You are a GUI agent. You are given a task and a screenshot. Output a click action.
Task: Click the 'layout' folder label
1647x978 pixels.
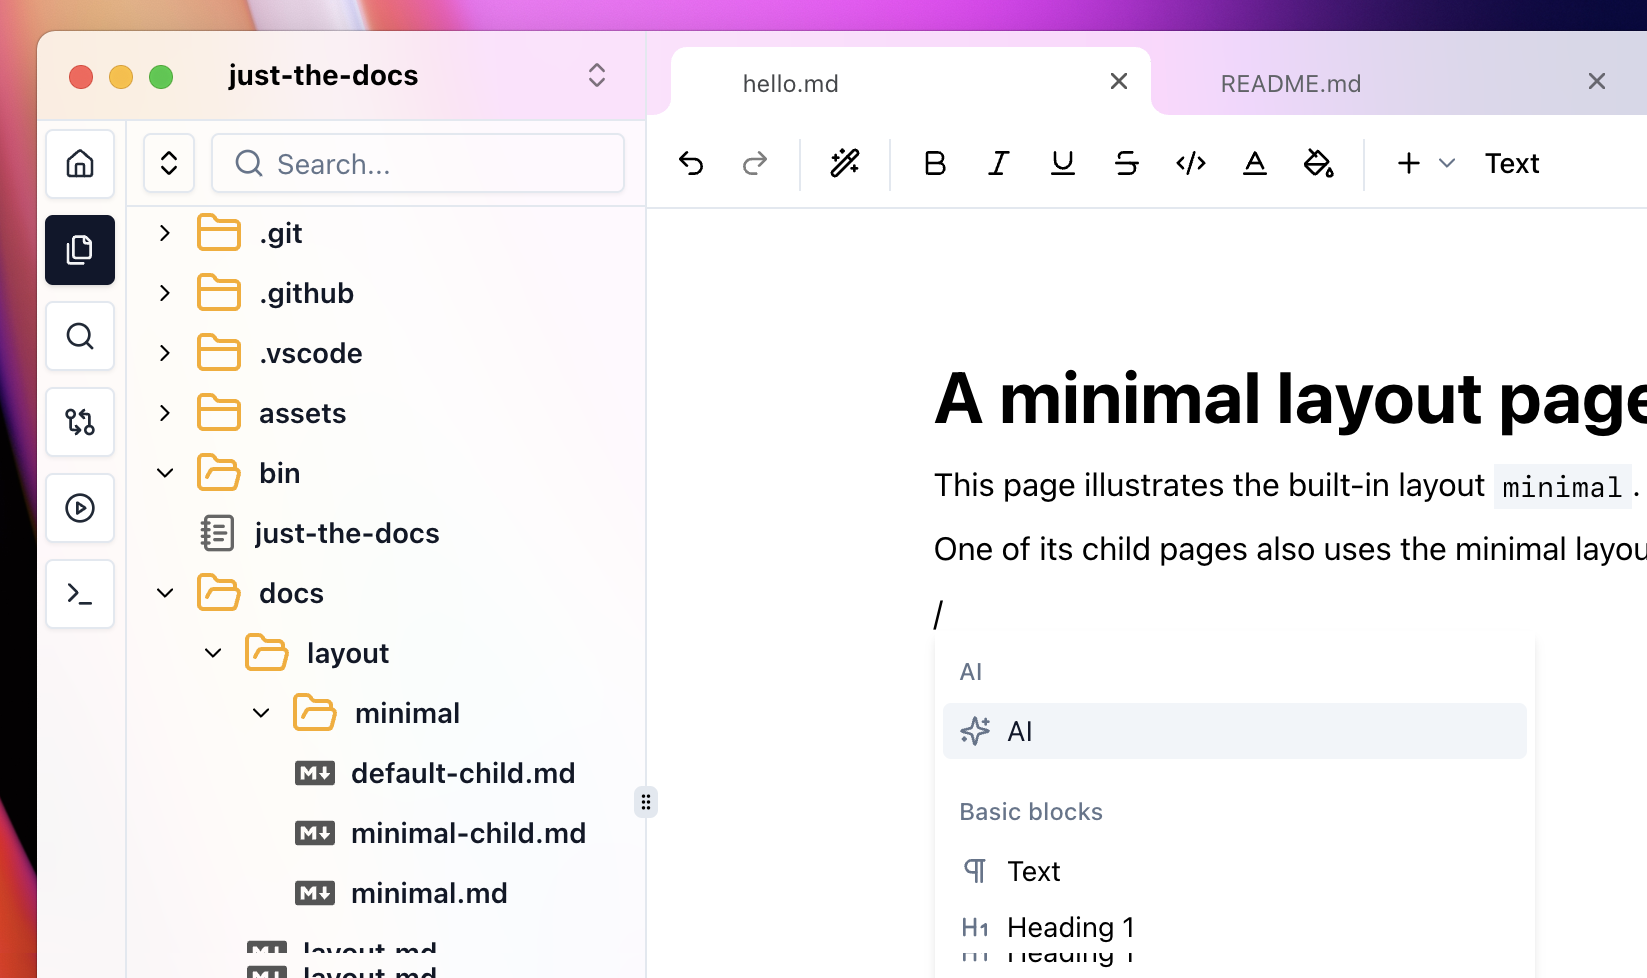[347, 653]
